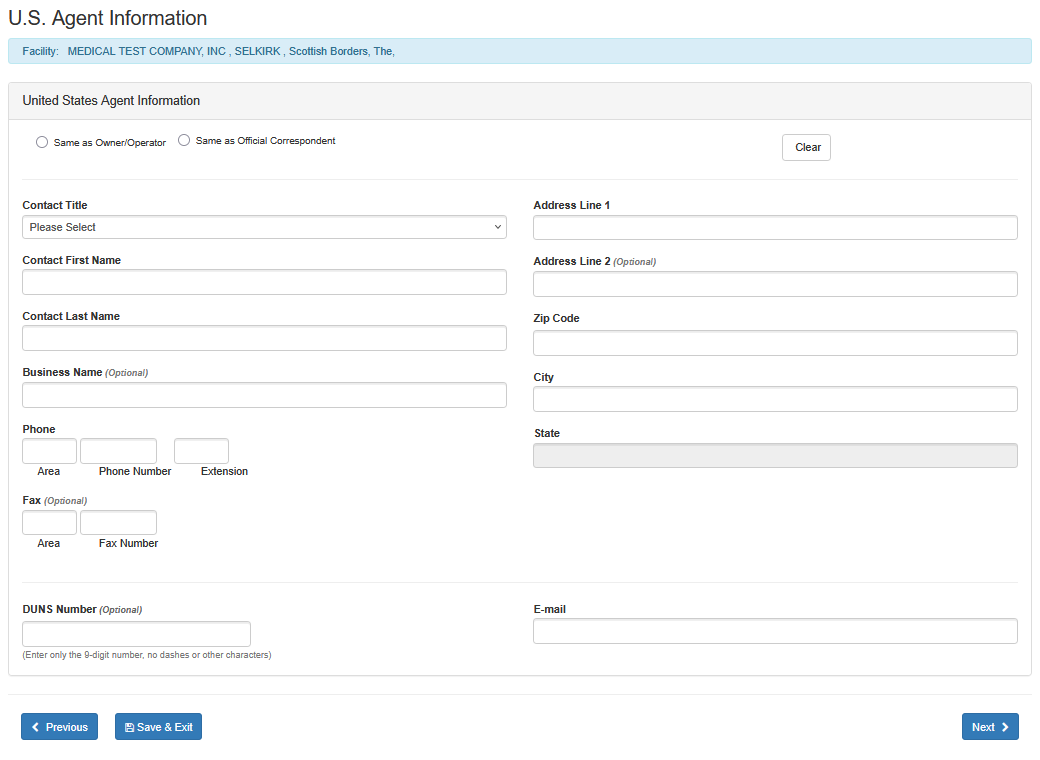1040x760 pixels.
Task: Focus the Zip Code input
Action: (775, 343)
